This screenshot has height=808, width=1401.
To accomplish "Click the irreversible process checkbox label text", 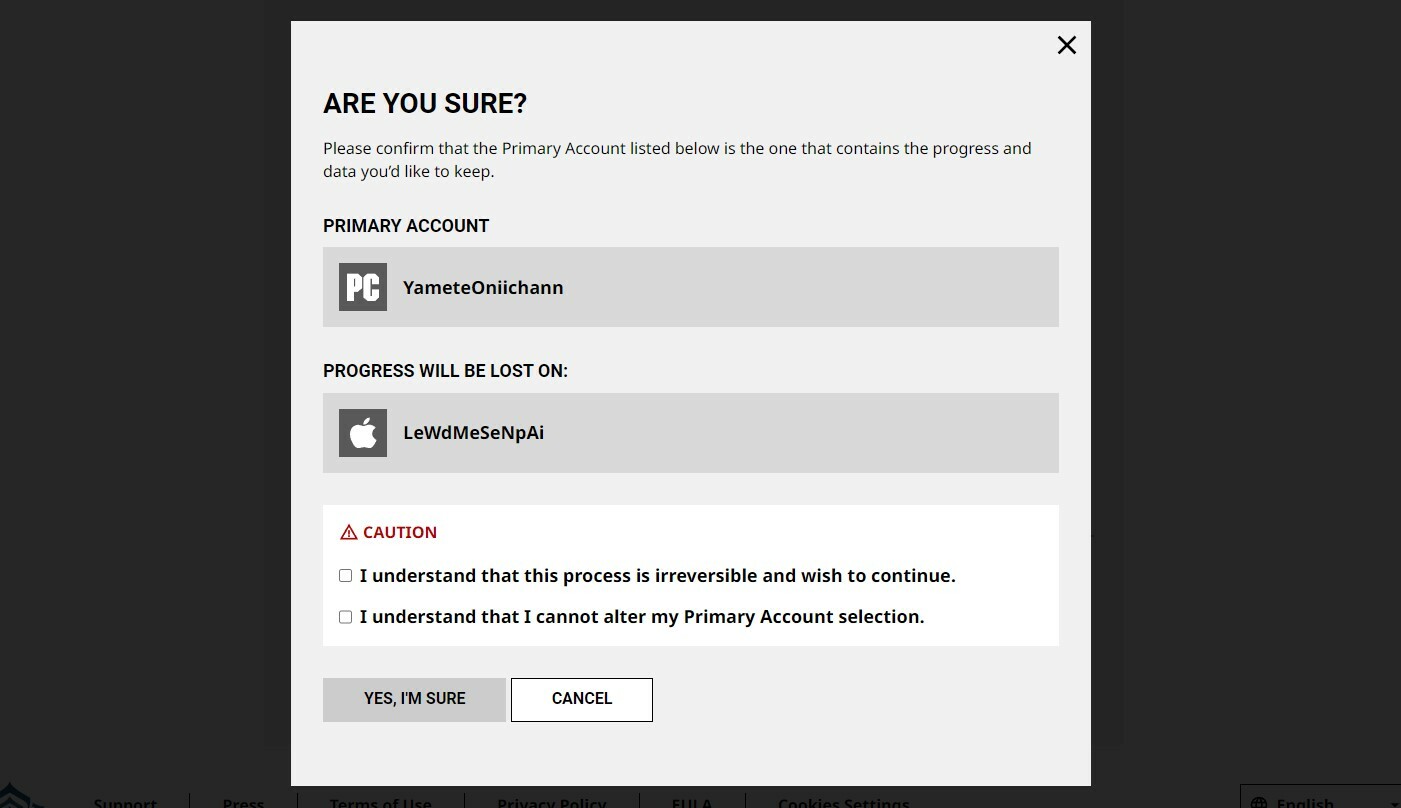I will pos(658,576).
